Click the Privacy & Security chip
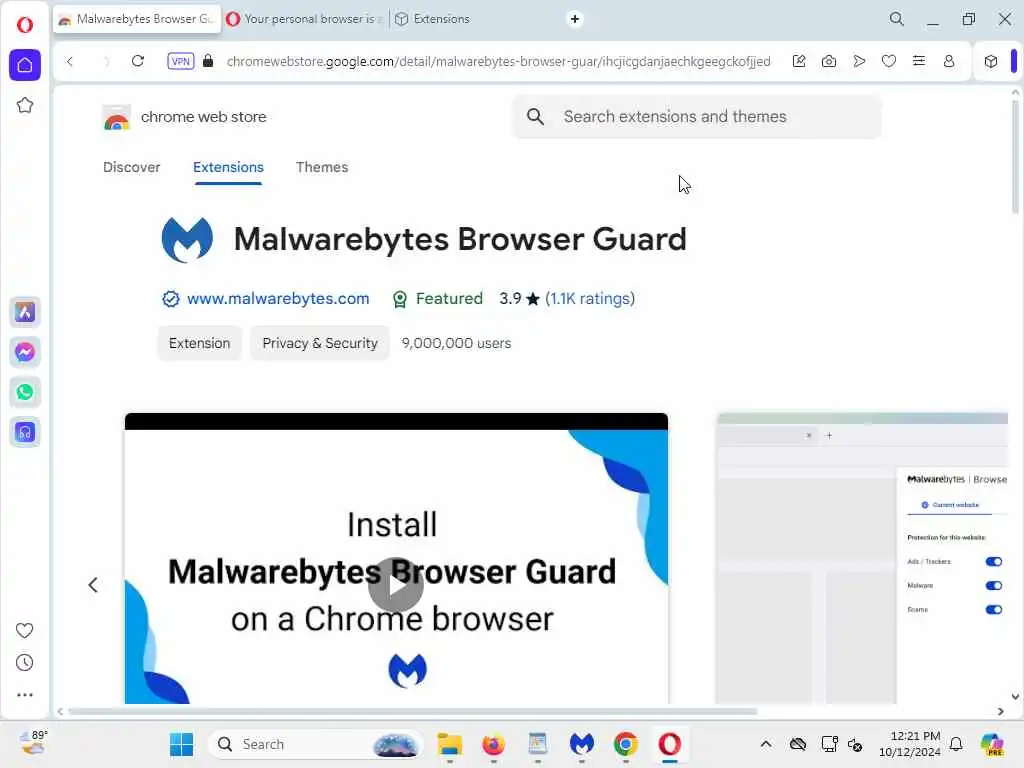1024x768 pixels. (x=320, y=344)
